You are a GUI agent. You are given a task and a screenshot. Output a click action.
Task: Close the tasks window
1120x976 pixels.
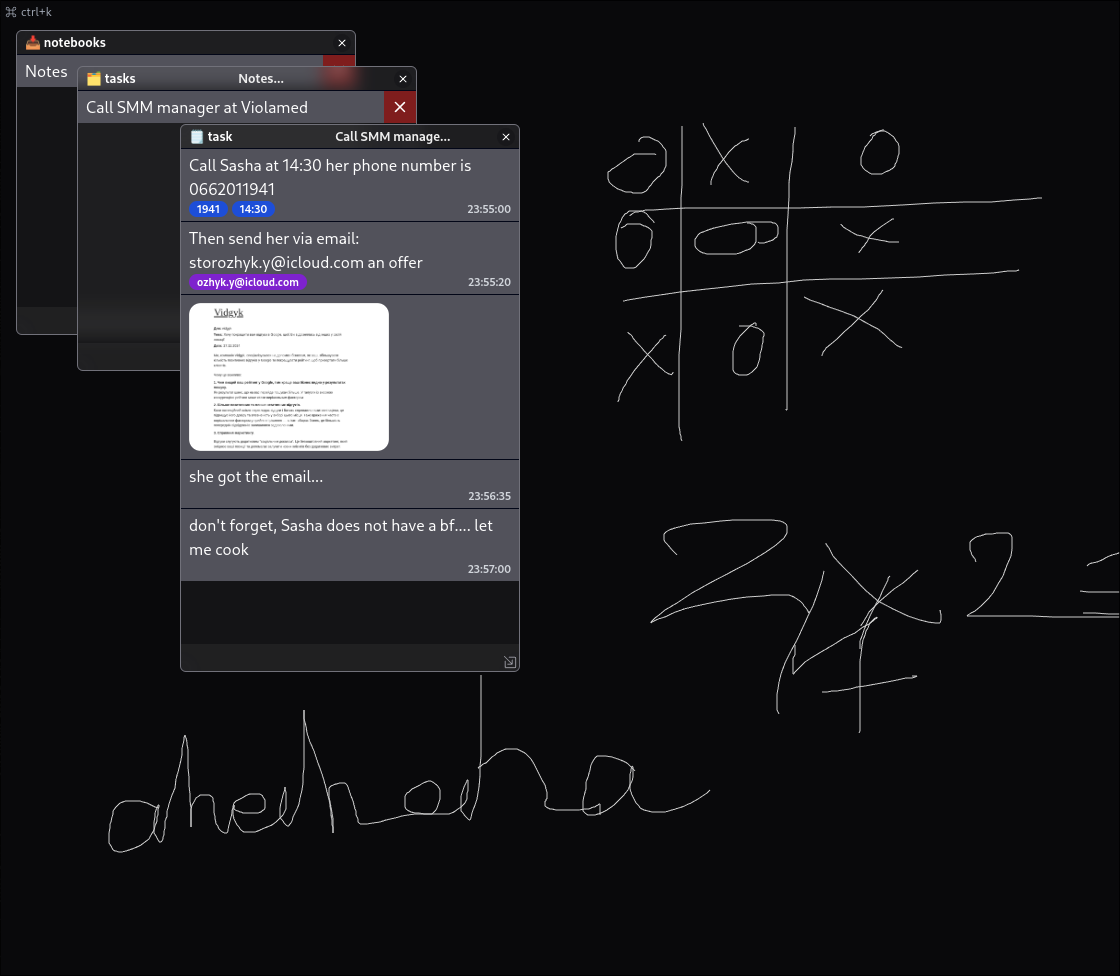[x=403, y=79]
